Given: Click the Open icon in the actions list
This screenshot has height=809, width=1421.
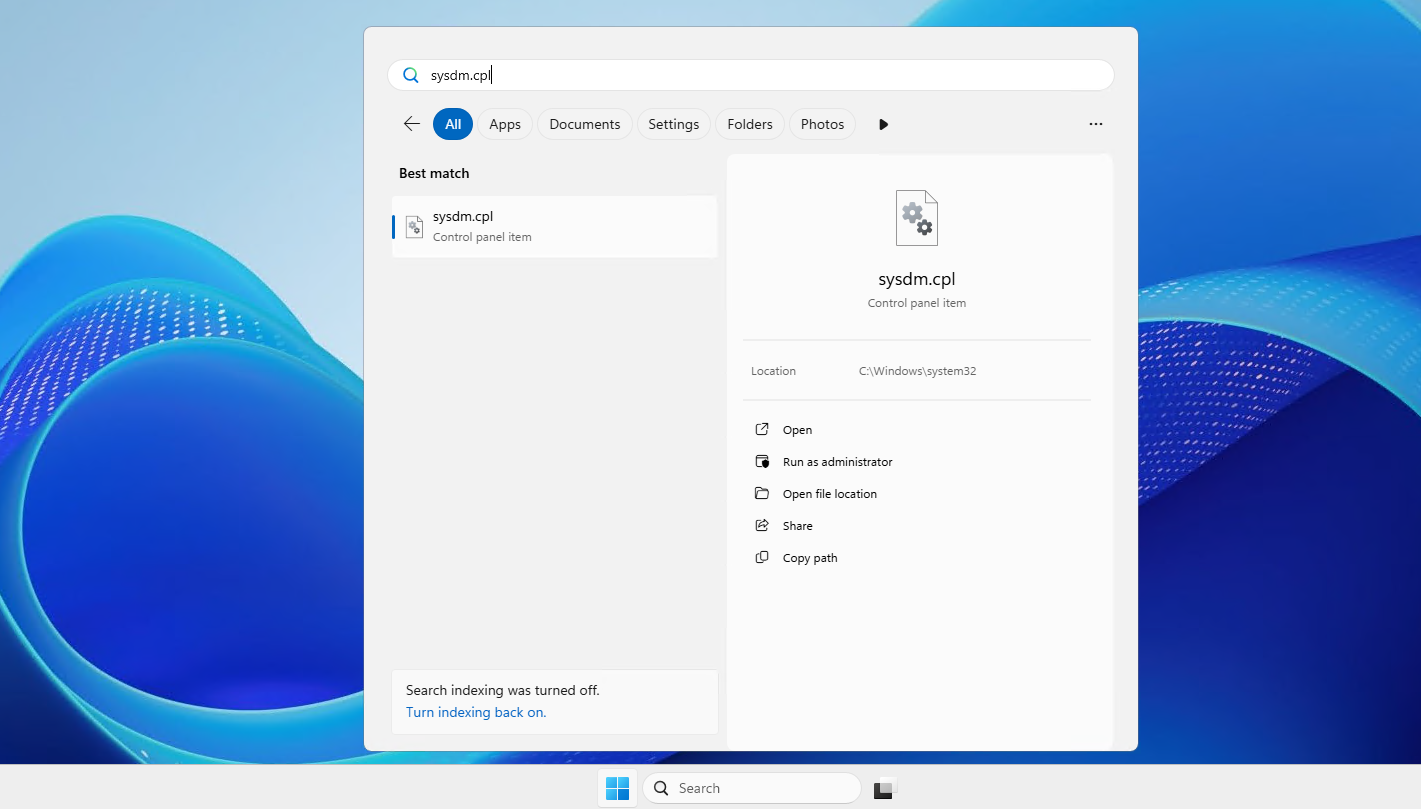Looking at the screenshot, I should point(762,429).
